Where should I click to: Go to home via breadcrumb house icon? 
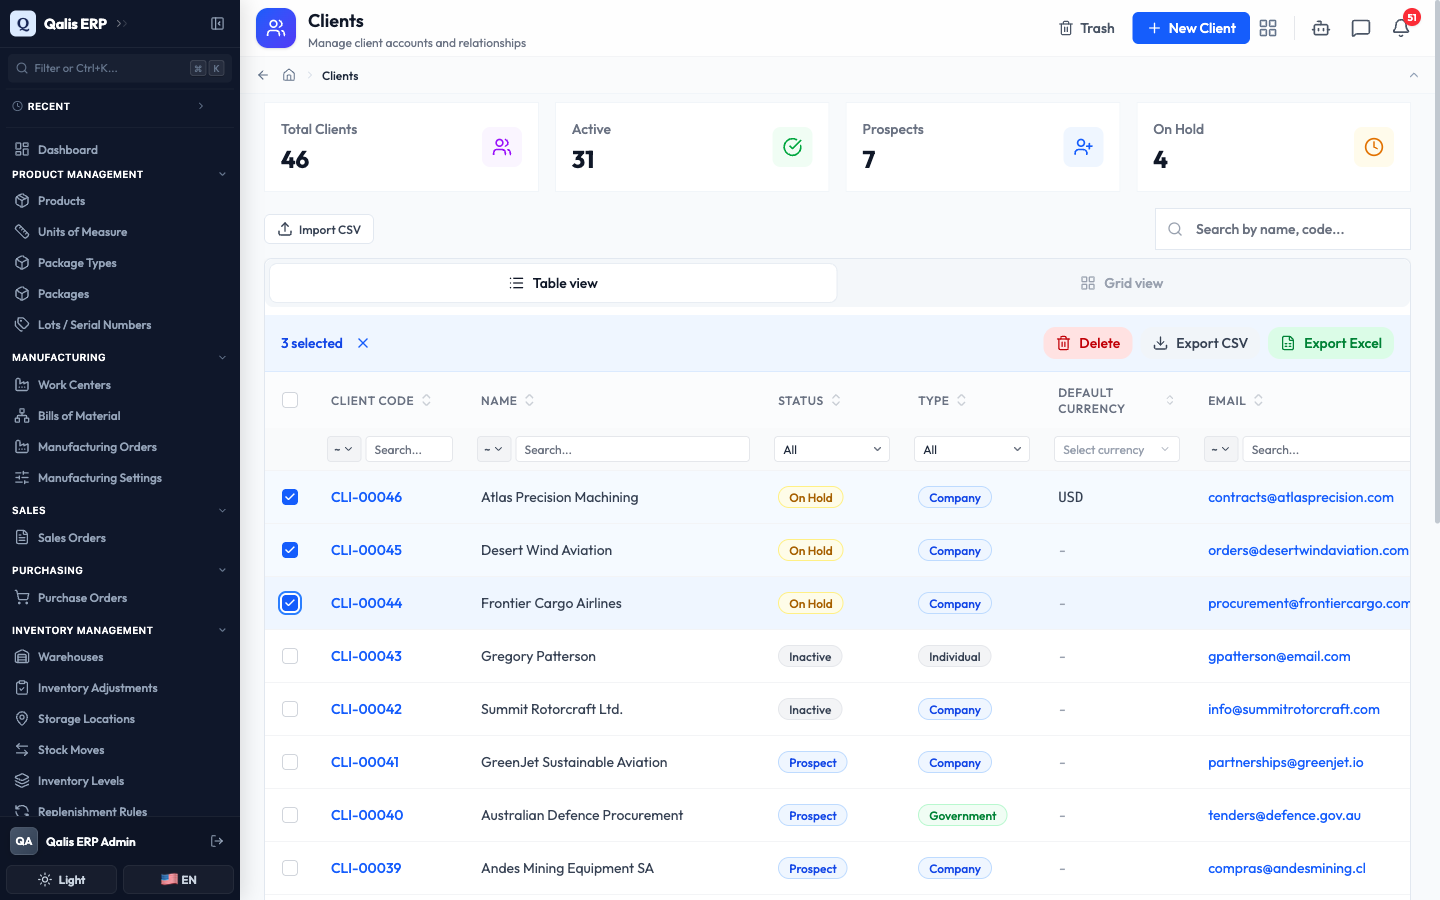[289, 75]
